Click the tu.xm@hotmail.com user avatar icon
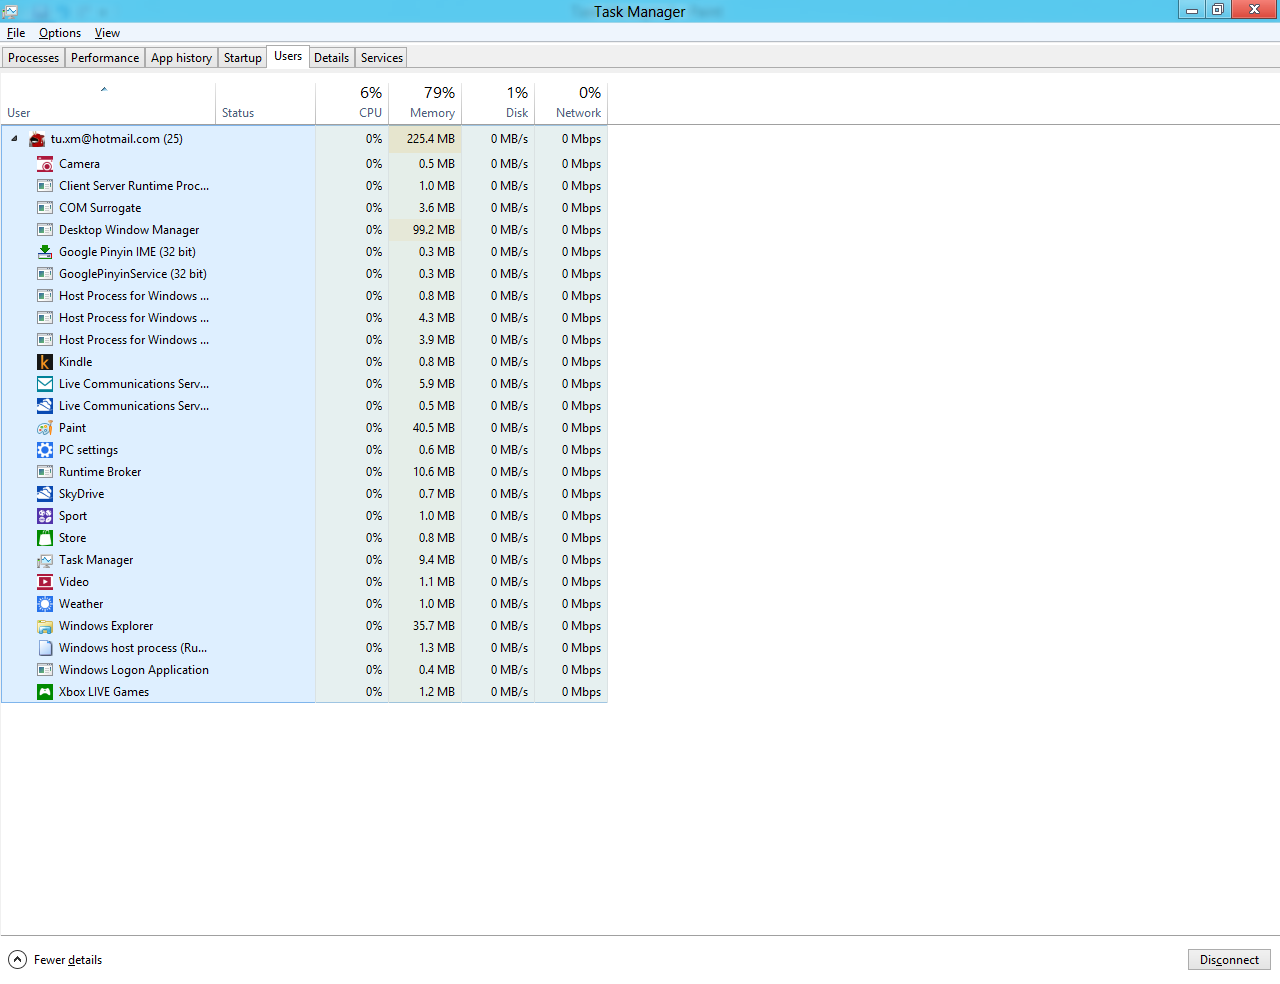This screenshot has width=1280, height=984. (x=37, y=139)
